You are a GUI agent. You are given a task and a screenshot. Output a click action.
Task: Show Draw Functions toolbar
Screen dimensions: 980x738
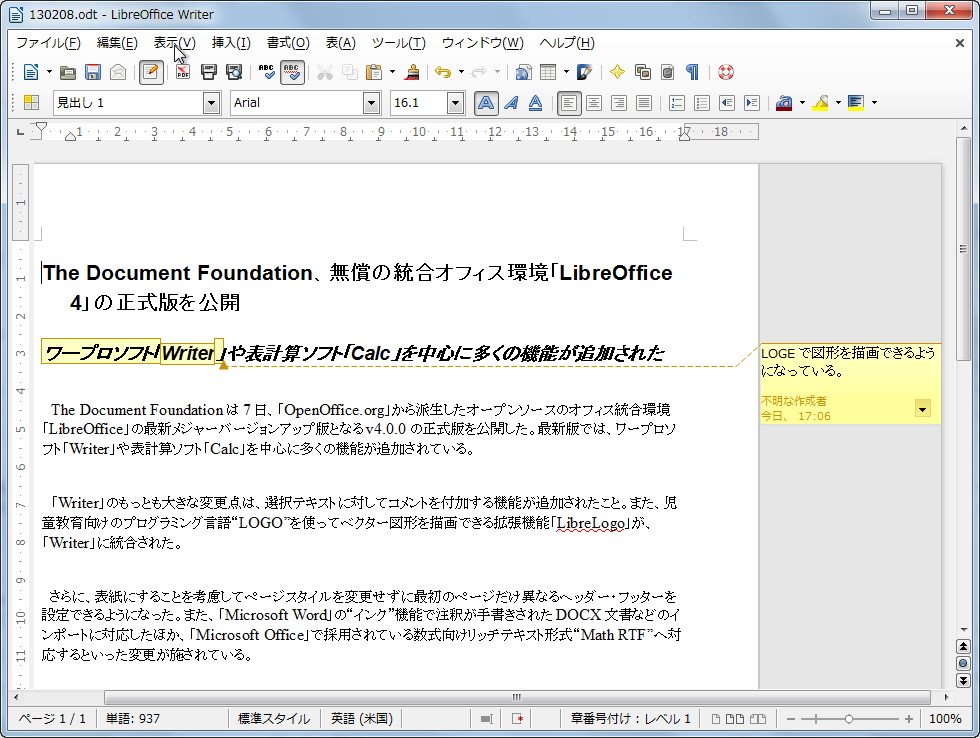point(584,72)
